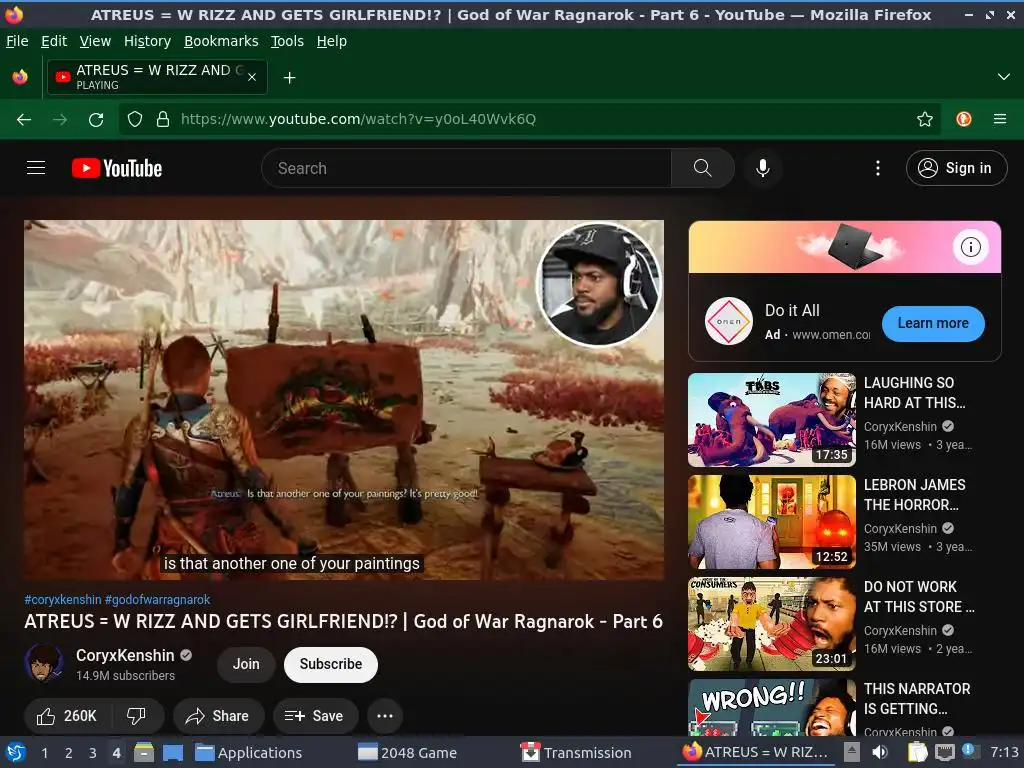Screen dimensions: 1024x768
Task: Open the Help menu
Action: (x=331, y=41)
